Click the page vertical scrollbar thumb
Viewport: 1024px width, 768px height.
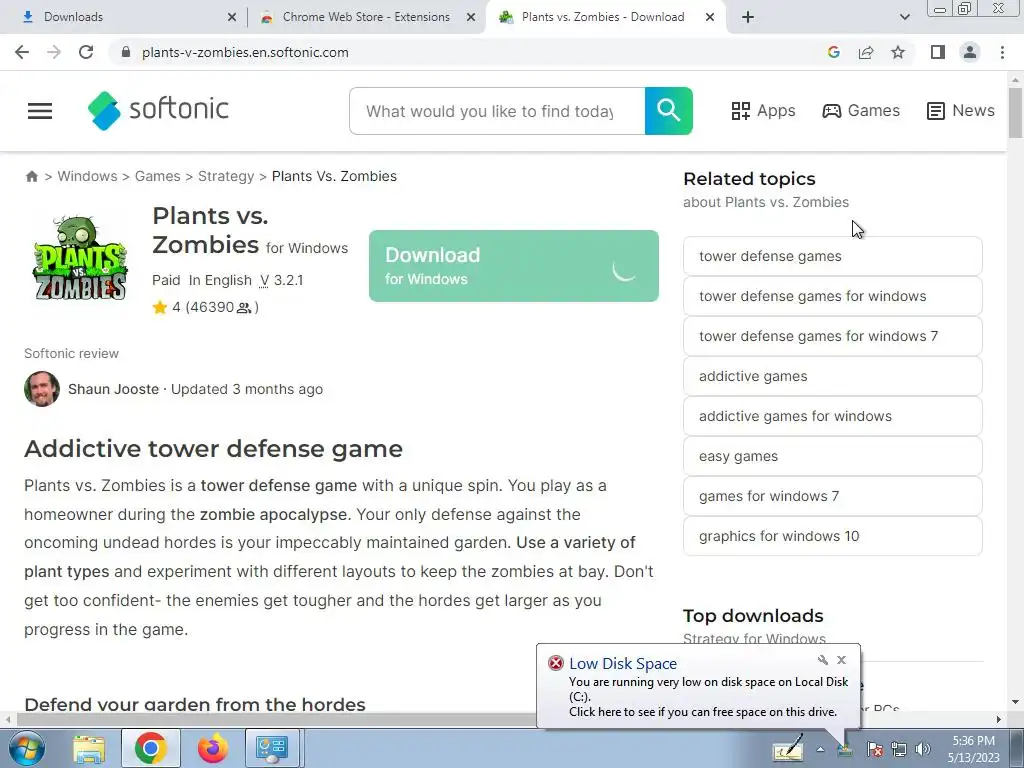(1015, 112)
